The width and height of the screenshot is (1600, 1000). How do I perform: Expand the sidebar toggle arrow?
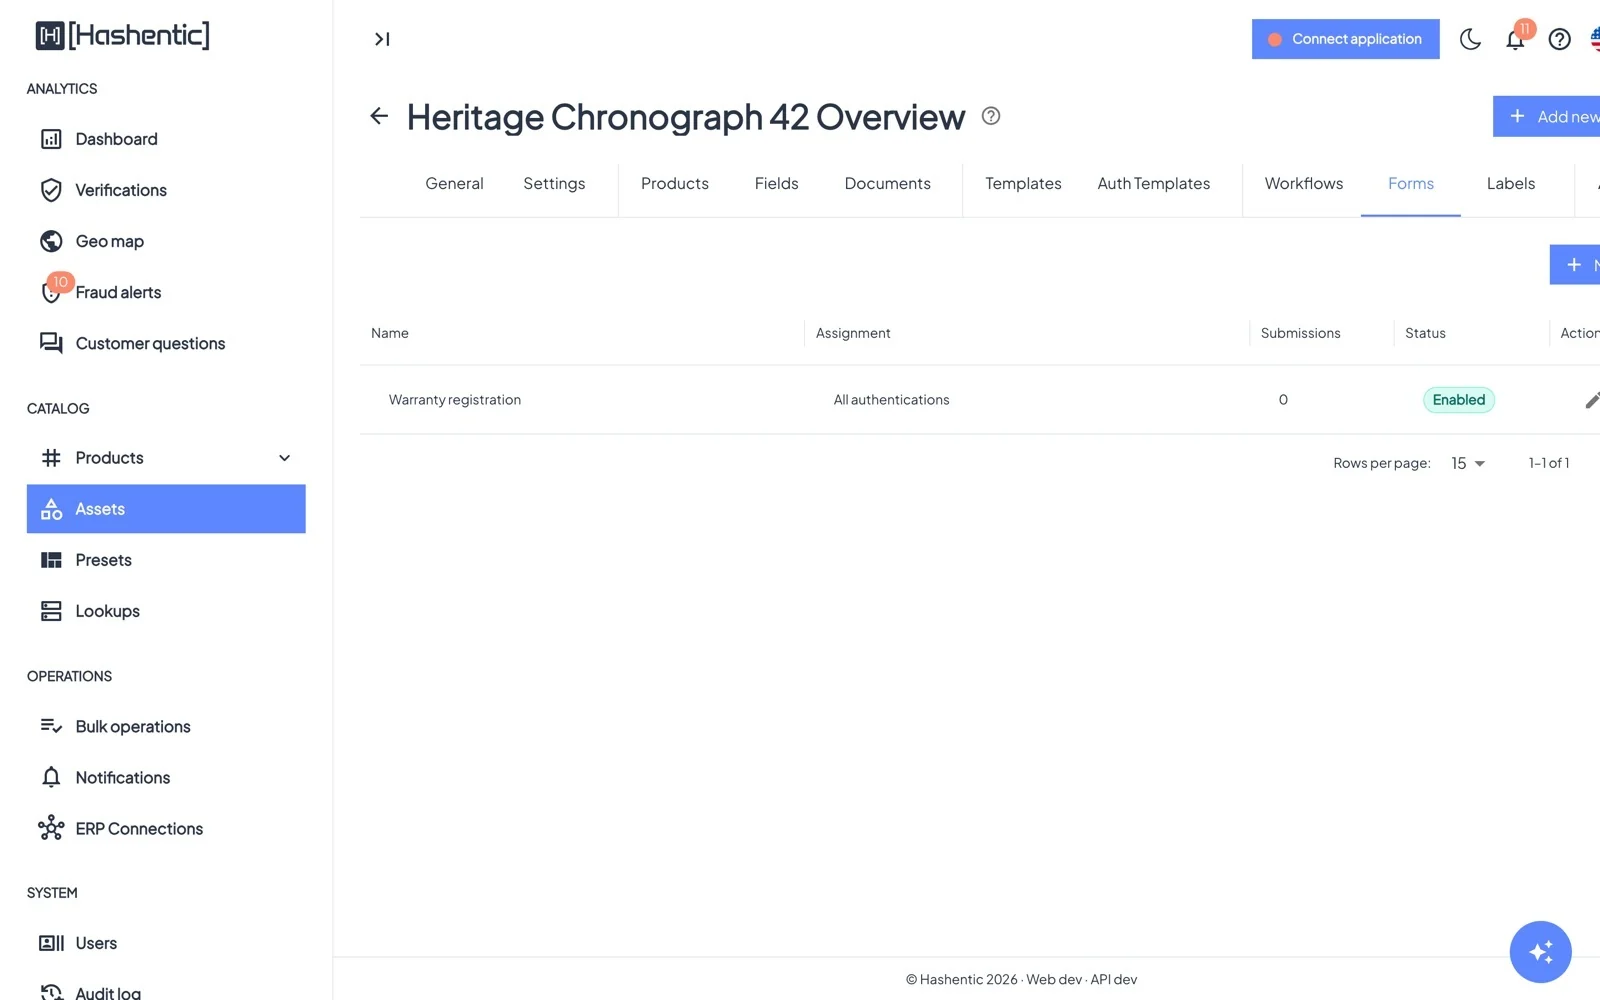pyautogui.click(x=382, y=39)
